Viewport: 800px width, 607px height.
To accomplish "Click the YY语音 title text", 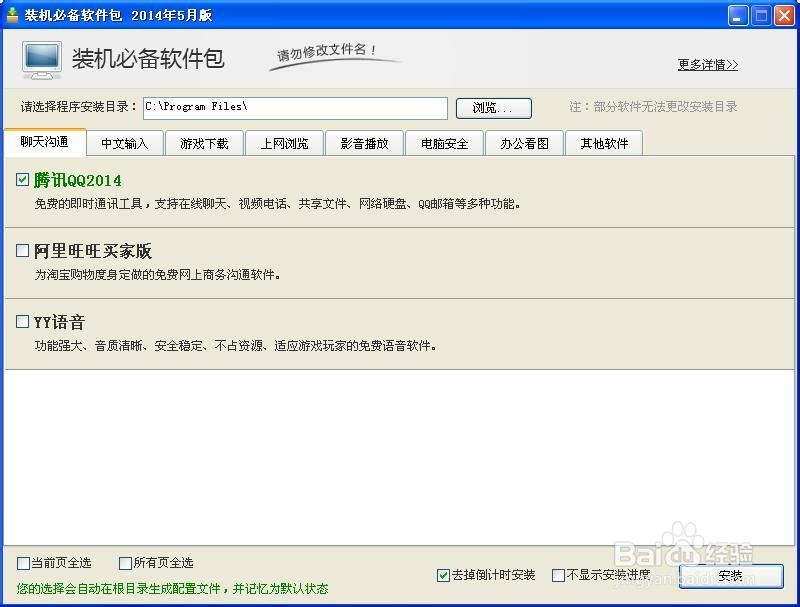I will 59,322.
